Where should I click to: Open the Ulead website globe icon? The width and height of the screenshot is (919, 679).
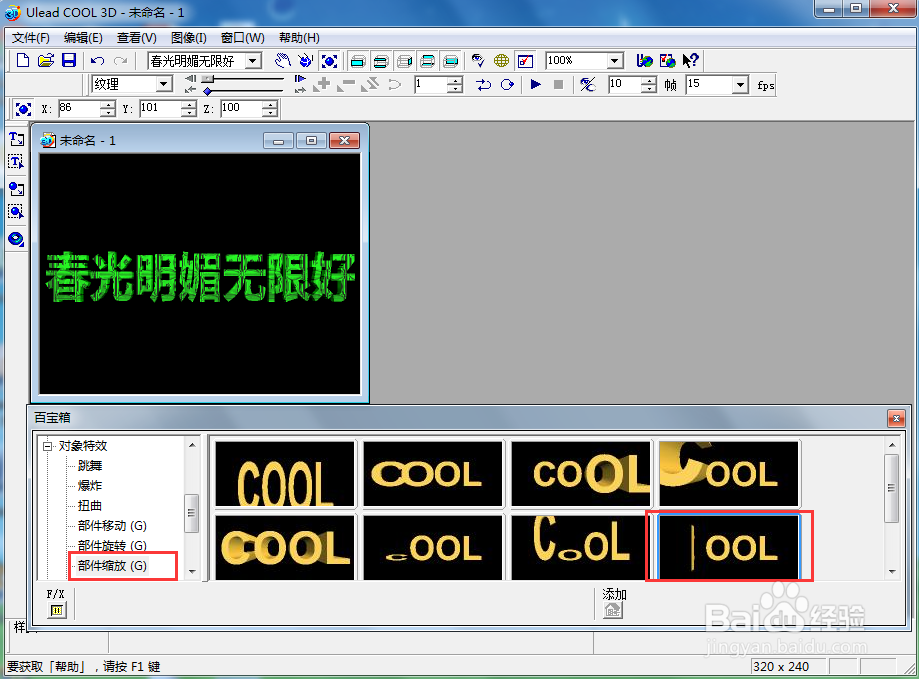pos(644,60)
